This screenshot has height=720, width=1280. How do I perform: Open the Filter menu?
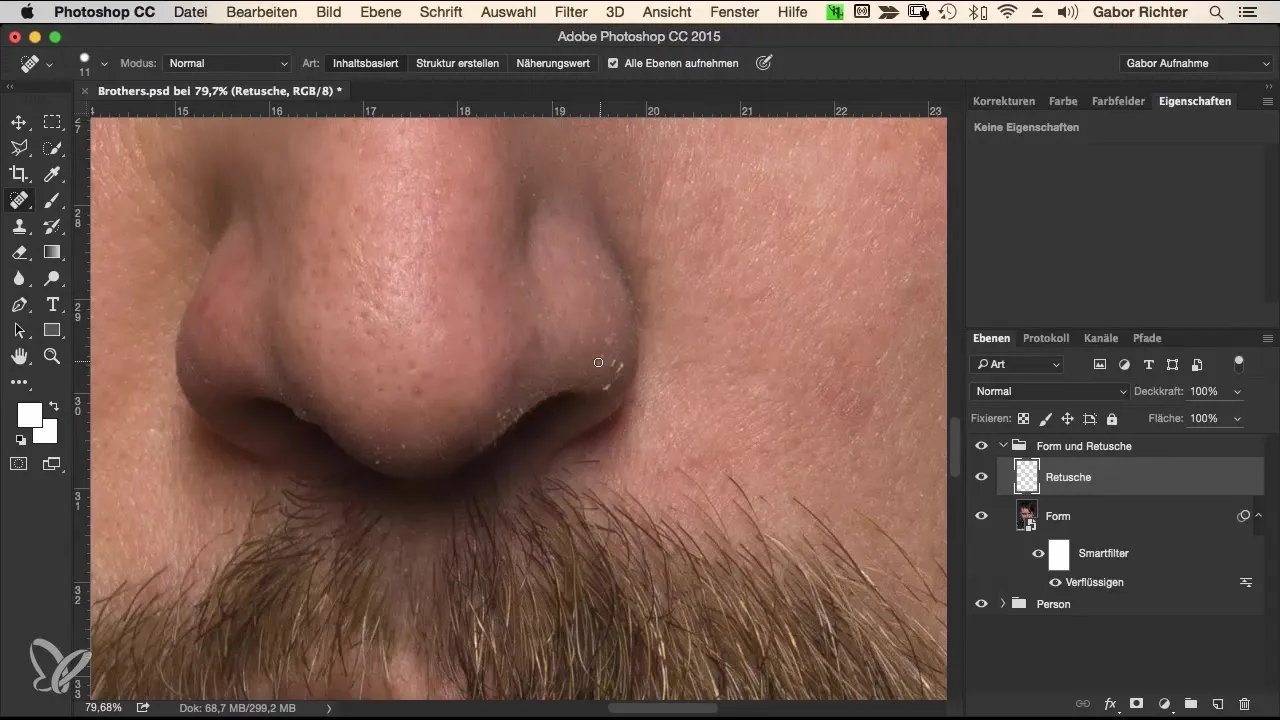coord(571,12)
